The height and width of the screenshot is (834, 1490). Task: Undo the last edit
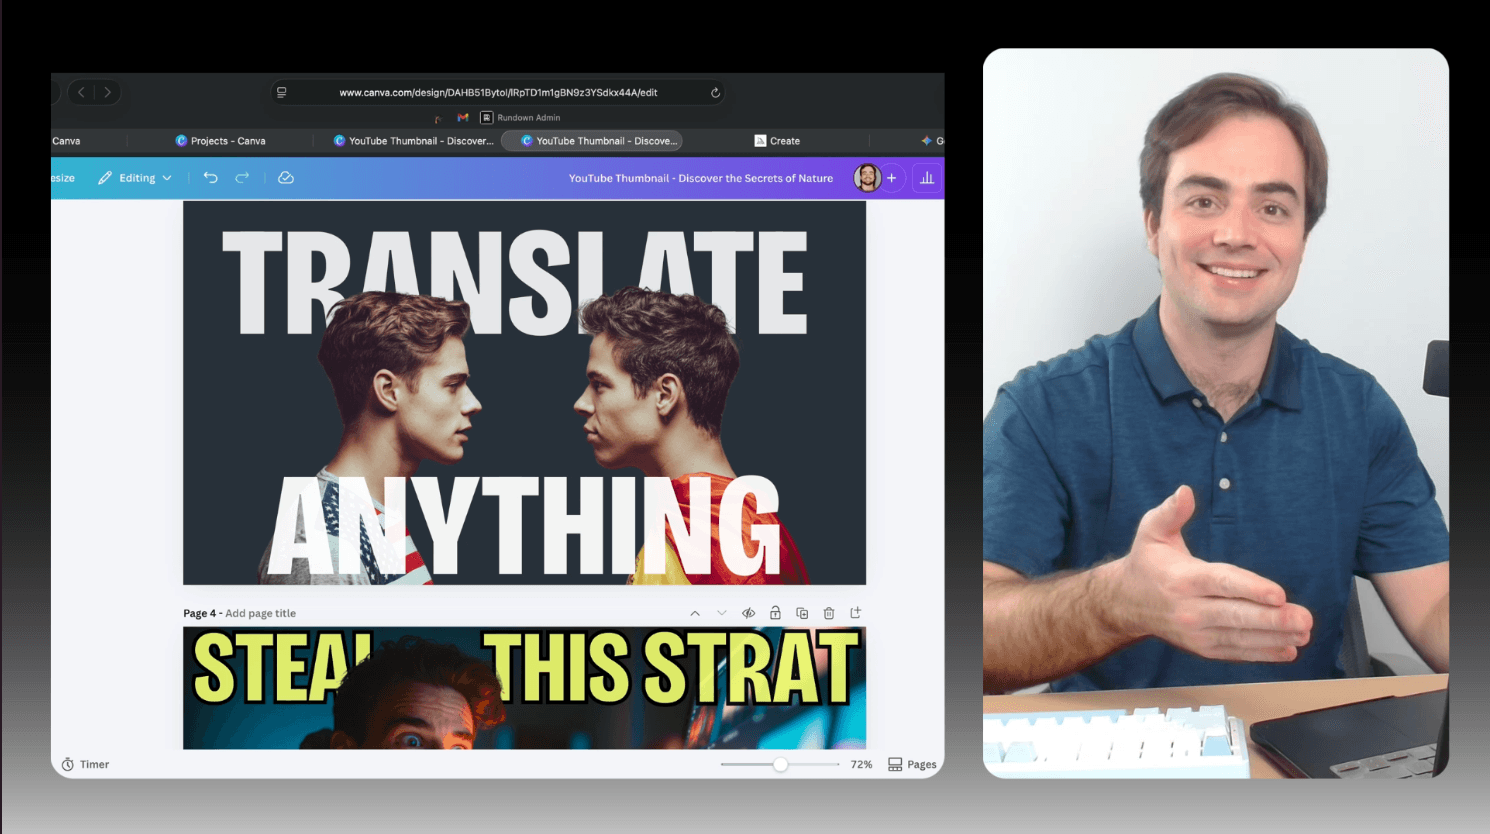tap(211, 178)
